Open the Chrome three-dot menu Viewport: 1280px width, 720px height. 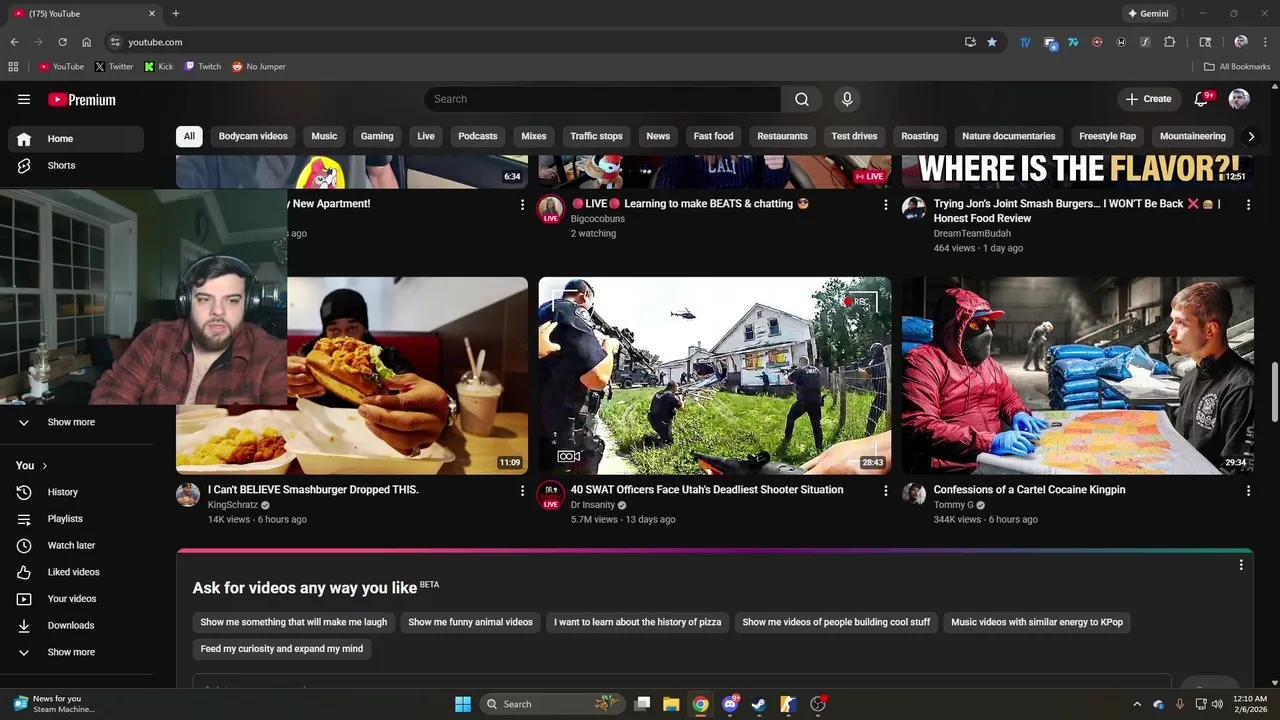tap(1265, 42)
